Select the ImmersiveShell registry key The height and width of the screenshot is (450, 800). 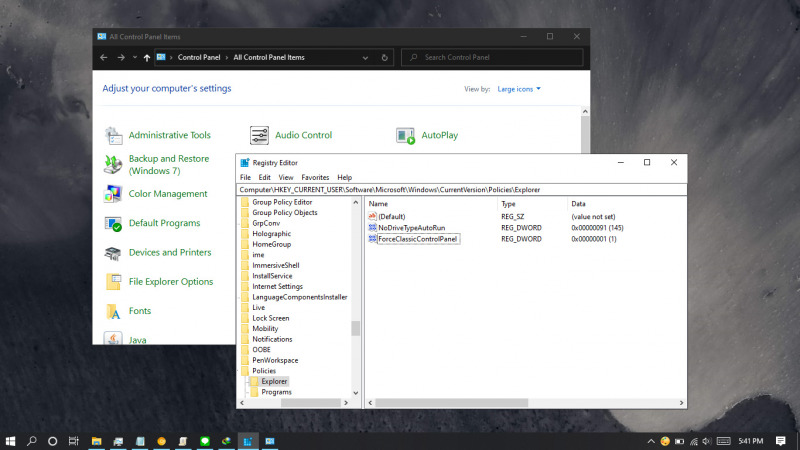pos(276,265)
